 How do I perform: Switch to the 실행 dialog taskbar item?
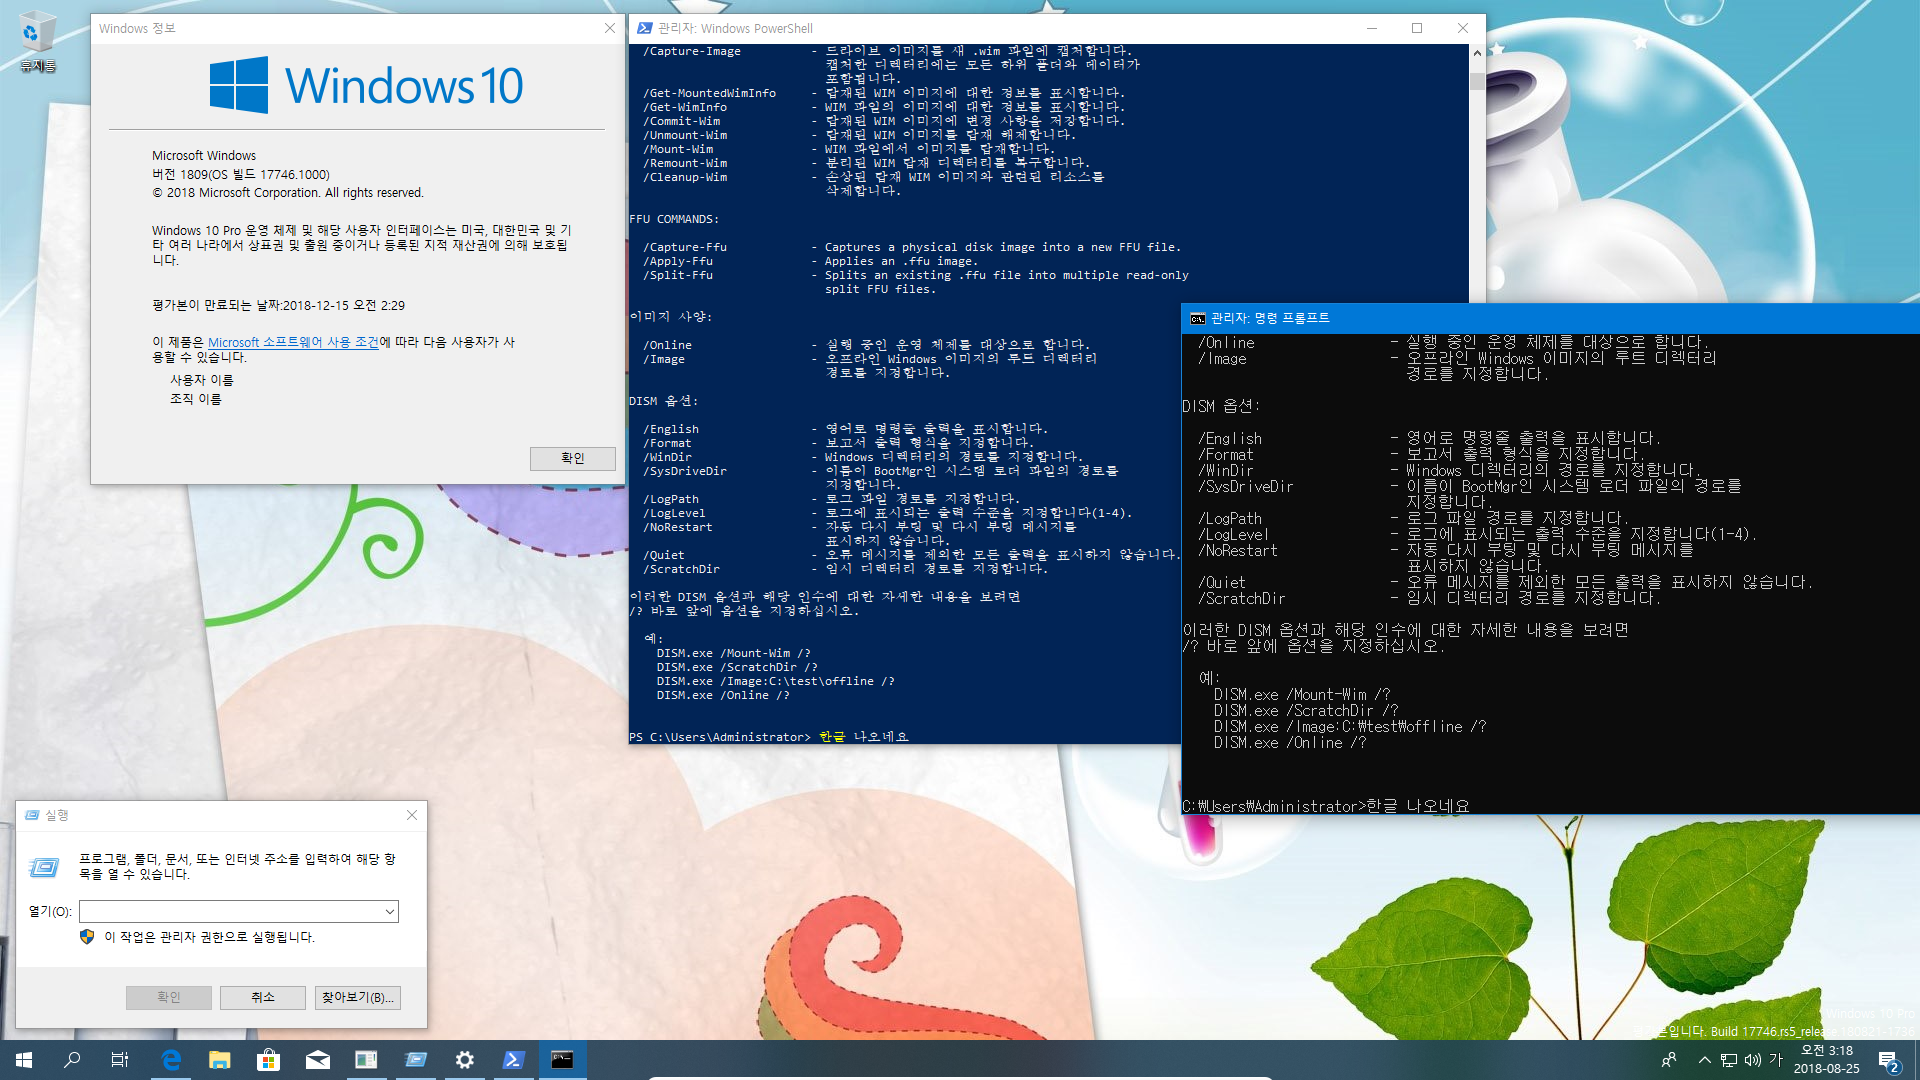pyautogui.click(x=415, y=1060)
